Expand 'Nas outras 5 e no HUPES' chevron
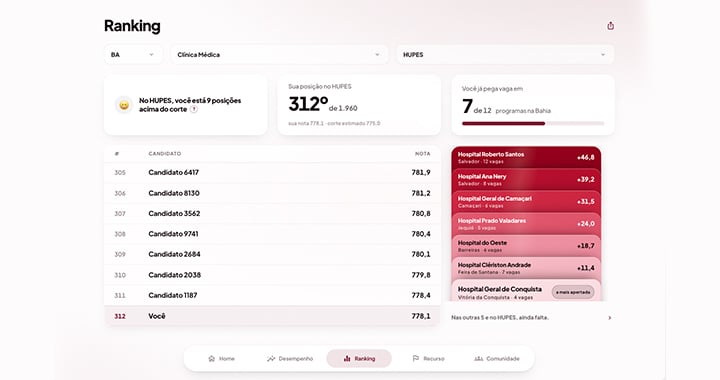 [x=609, y=318]
